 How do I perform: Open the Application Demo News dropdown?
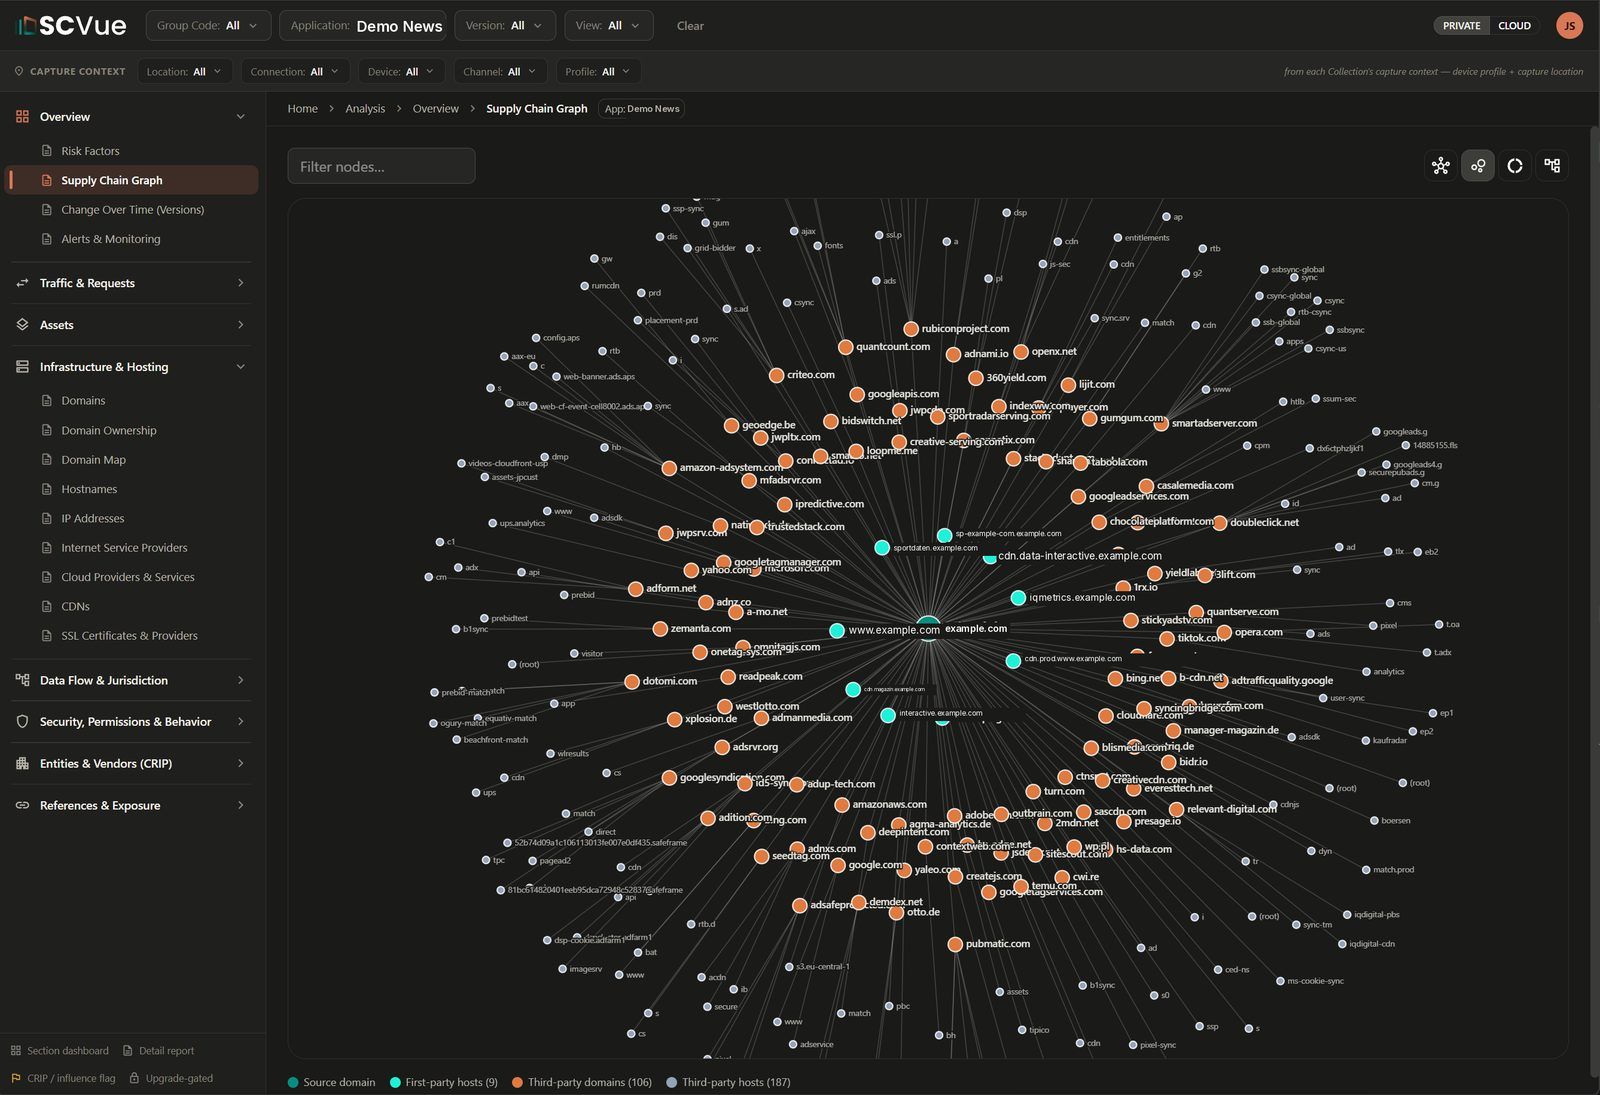[364, 26]
